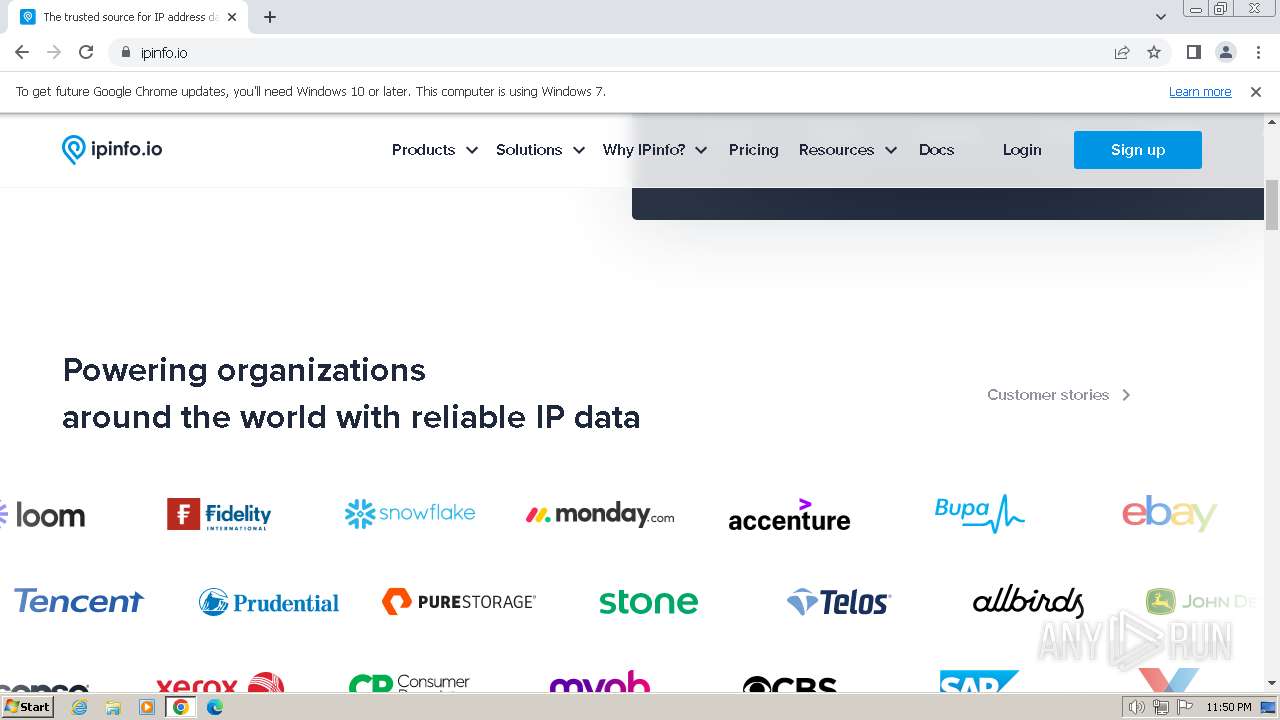Click the allbirds logo
Viewport: 1280px width, 720px height.
pyautogui.click(x=1028, y=602)
